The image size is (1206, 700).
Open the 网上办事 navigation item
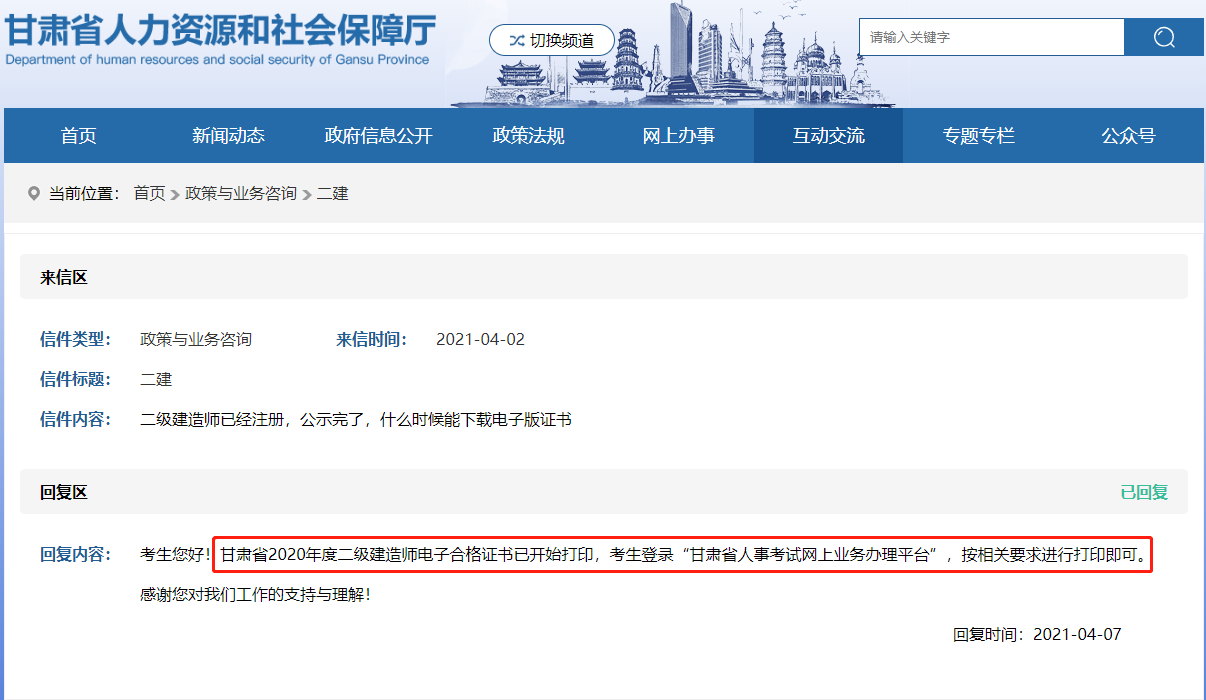point(678,135)
